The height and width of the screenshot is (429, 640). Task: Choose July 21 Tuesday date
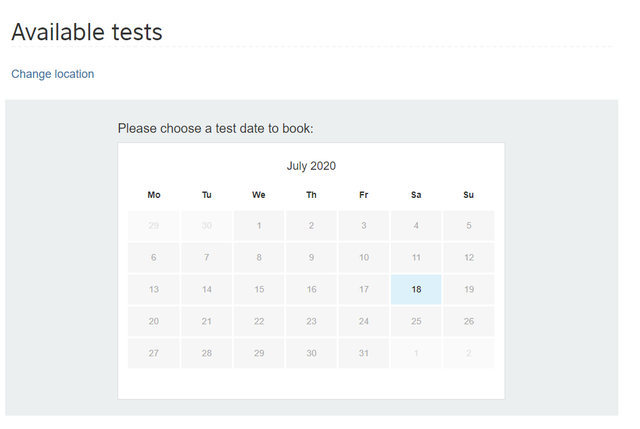(207, 321)
